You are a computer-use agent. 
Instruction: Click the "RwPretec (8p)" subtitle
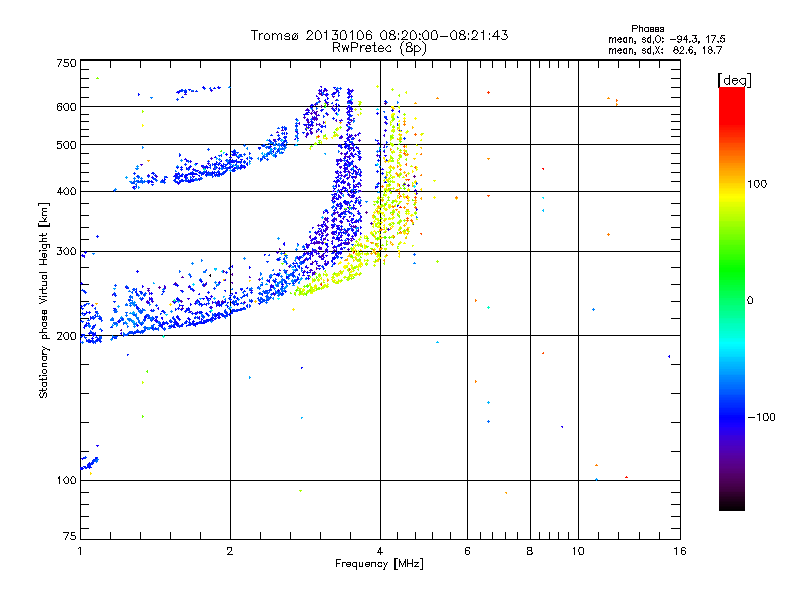379,48
